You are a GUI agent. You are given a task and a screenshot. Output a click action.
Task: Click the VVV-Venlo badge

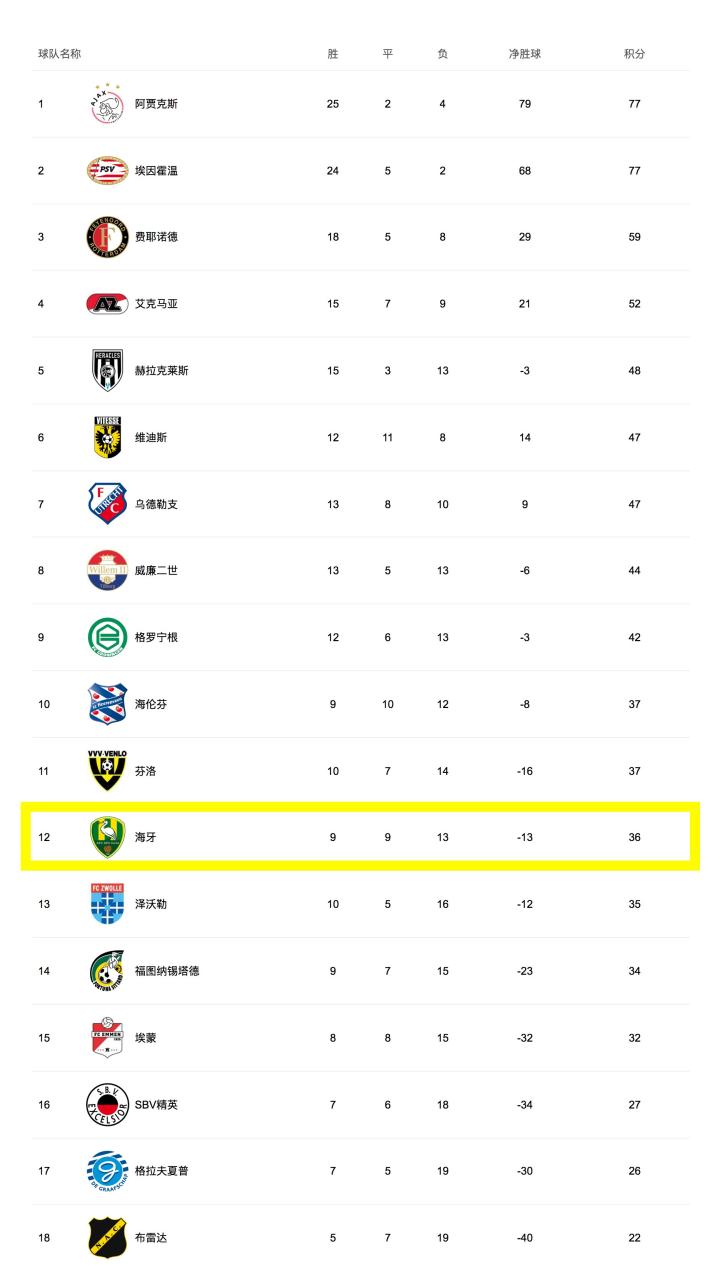click(106, 769)
